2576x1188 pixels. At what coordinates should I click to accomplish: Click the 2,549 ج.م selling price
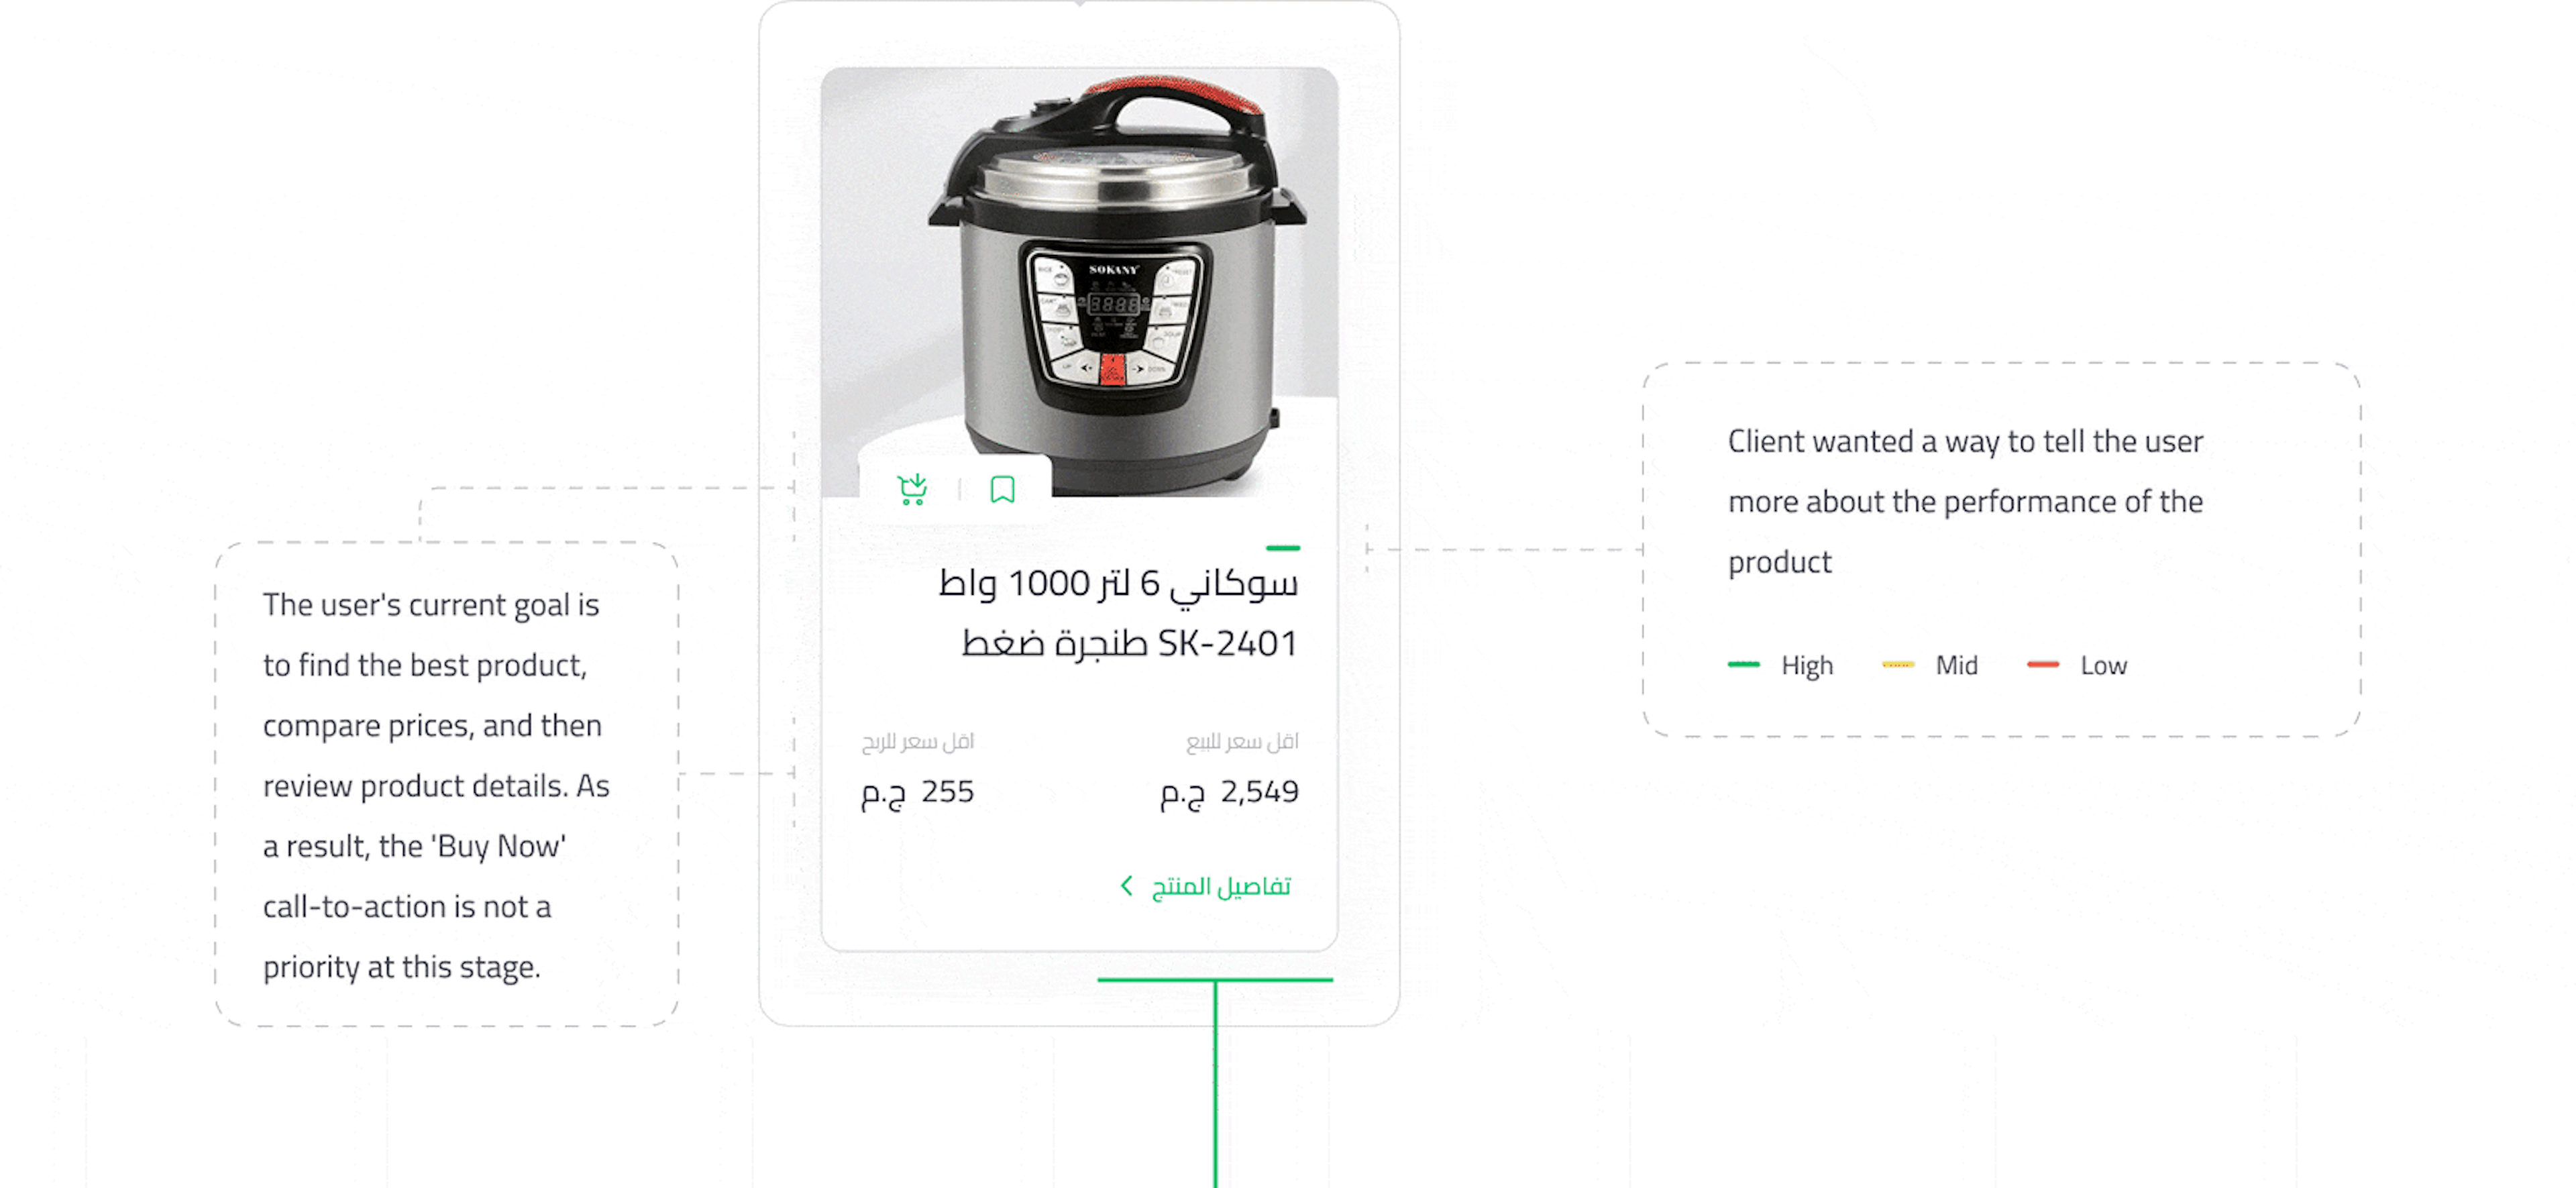click(x=1229, y=792)
